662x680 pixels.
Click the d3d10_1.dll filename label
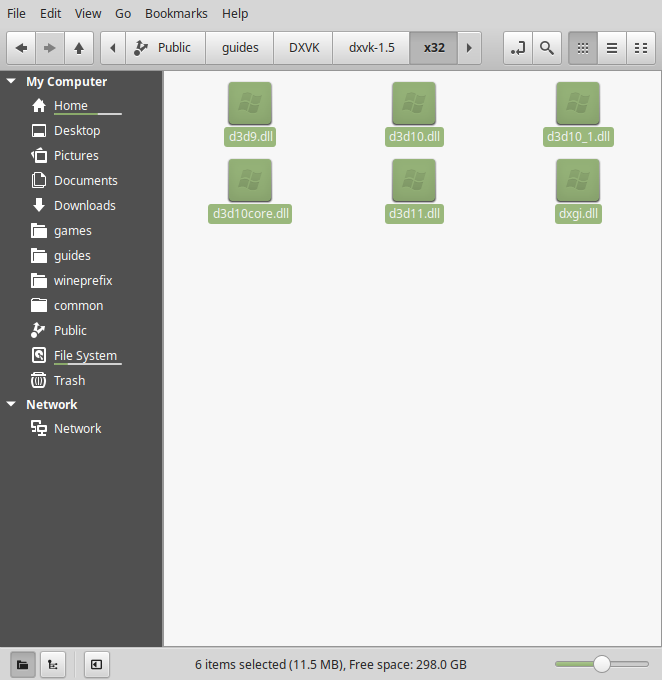(x=578, y=137)
